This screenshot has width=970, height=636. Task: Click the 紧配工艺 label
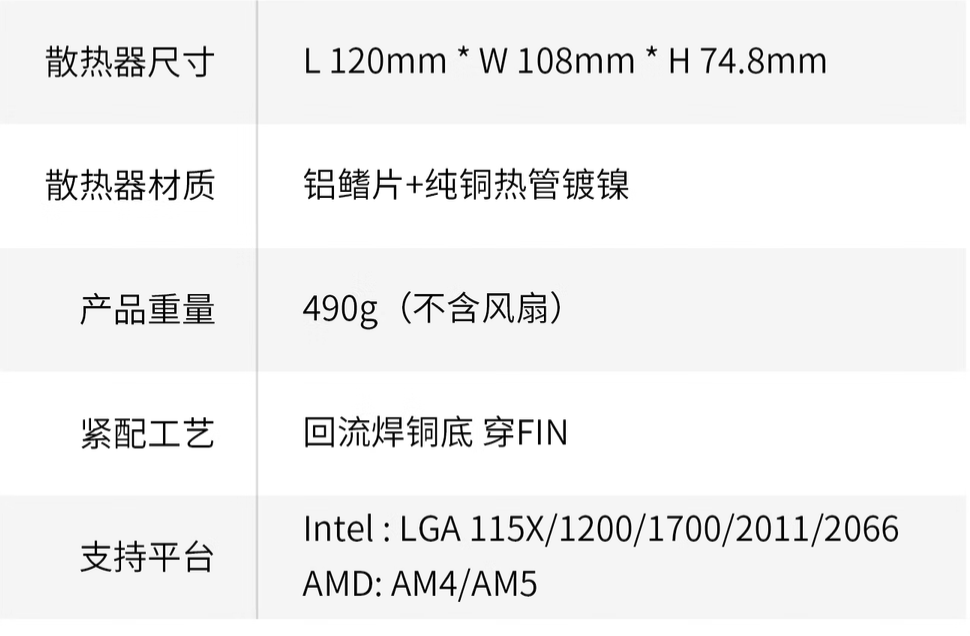coord(147,432)
